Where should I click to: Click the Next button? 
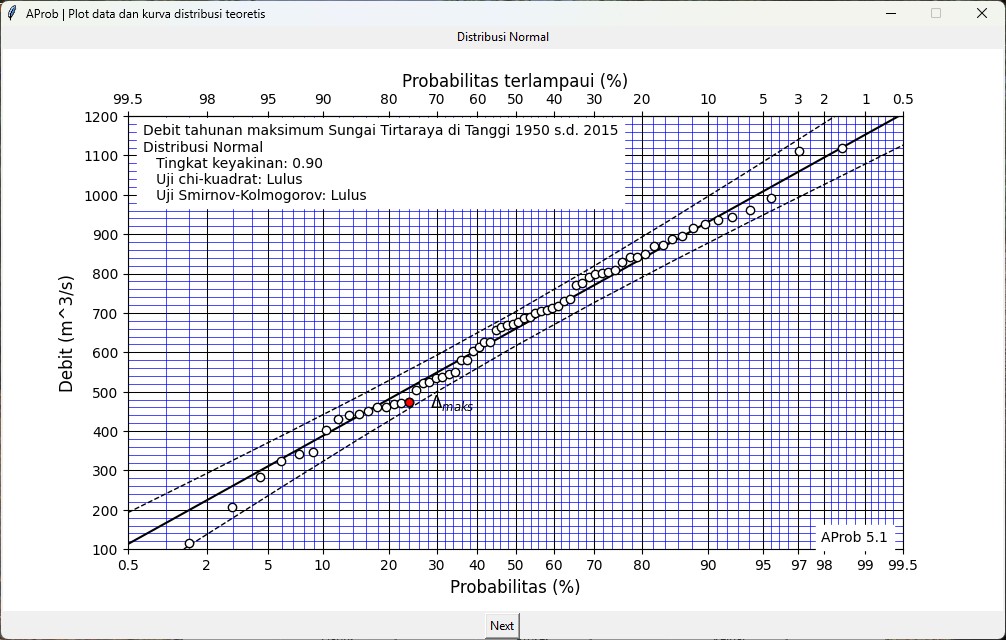(x=502, y=626)
